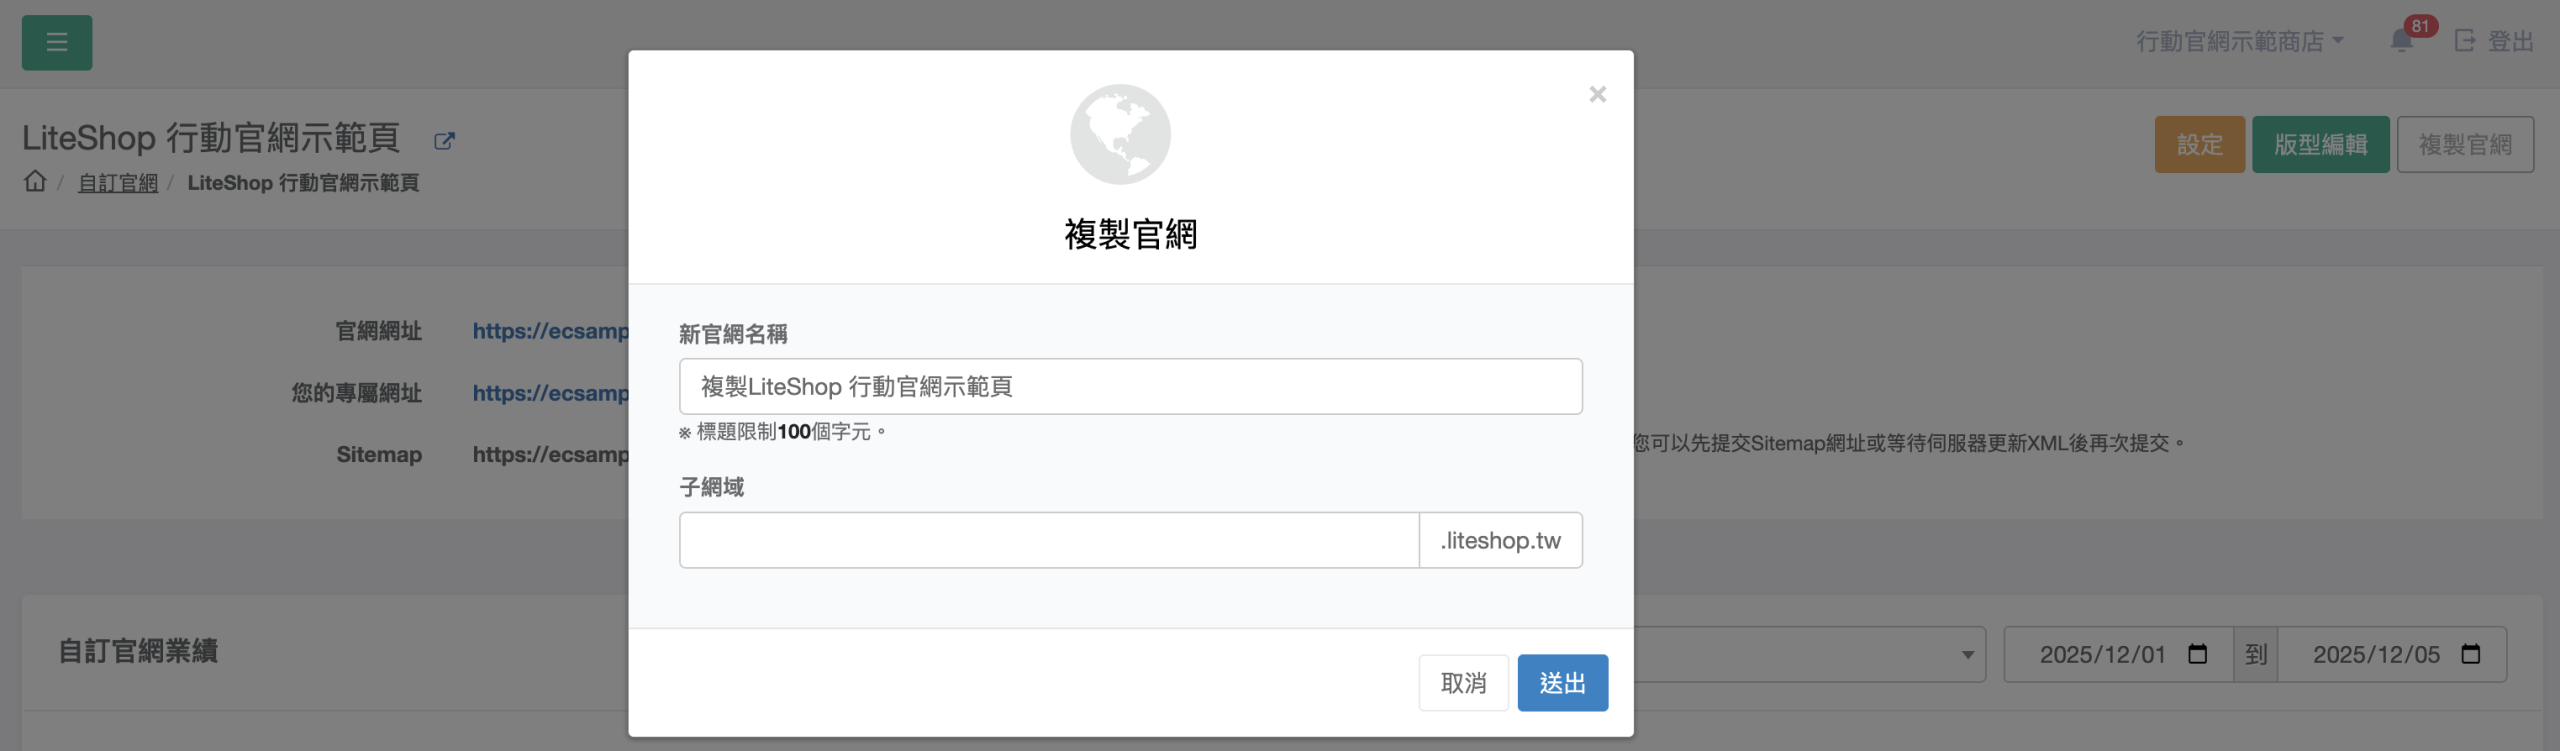The image size is (2560, 751).
Task: Go to 自訂官網 breadcrumb link
Action: (x=118, y=183)
